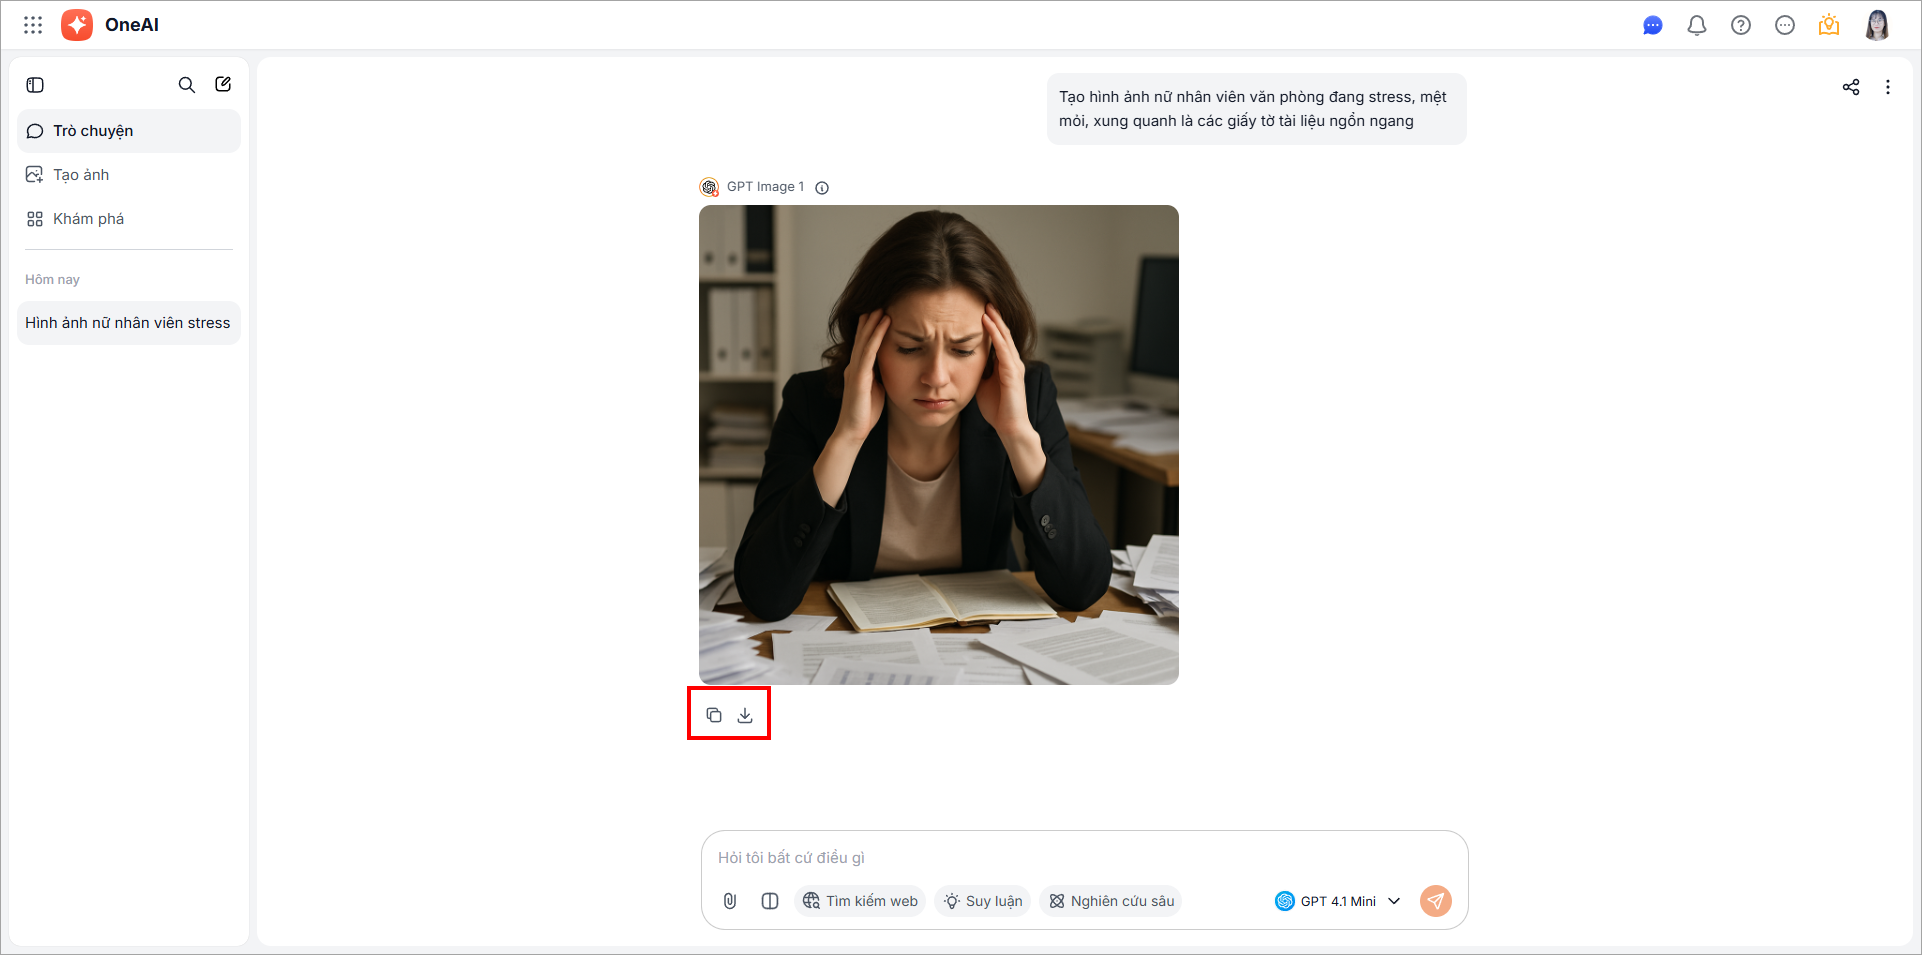Open Hình ảnh nữ nhân viên stress chat
This screenshot has height=955, width=1922.
tap(129, 323)
